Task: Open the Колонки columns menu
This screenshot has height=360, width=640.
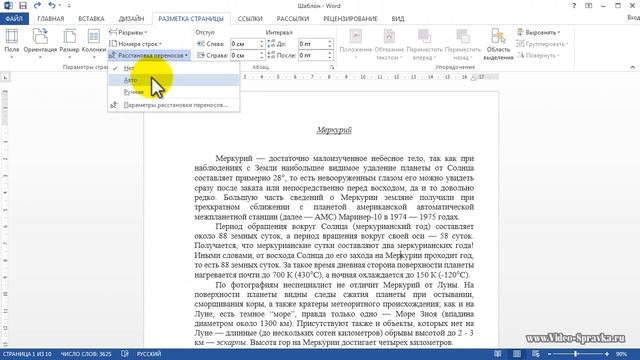Action: [94, 44]
